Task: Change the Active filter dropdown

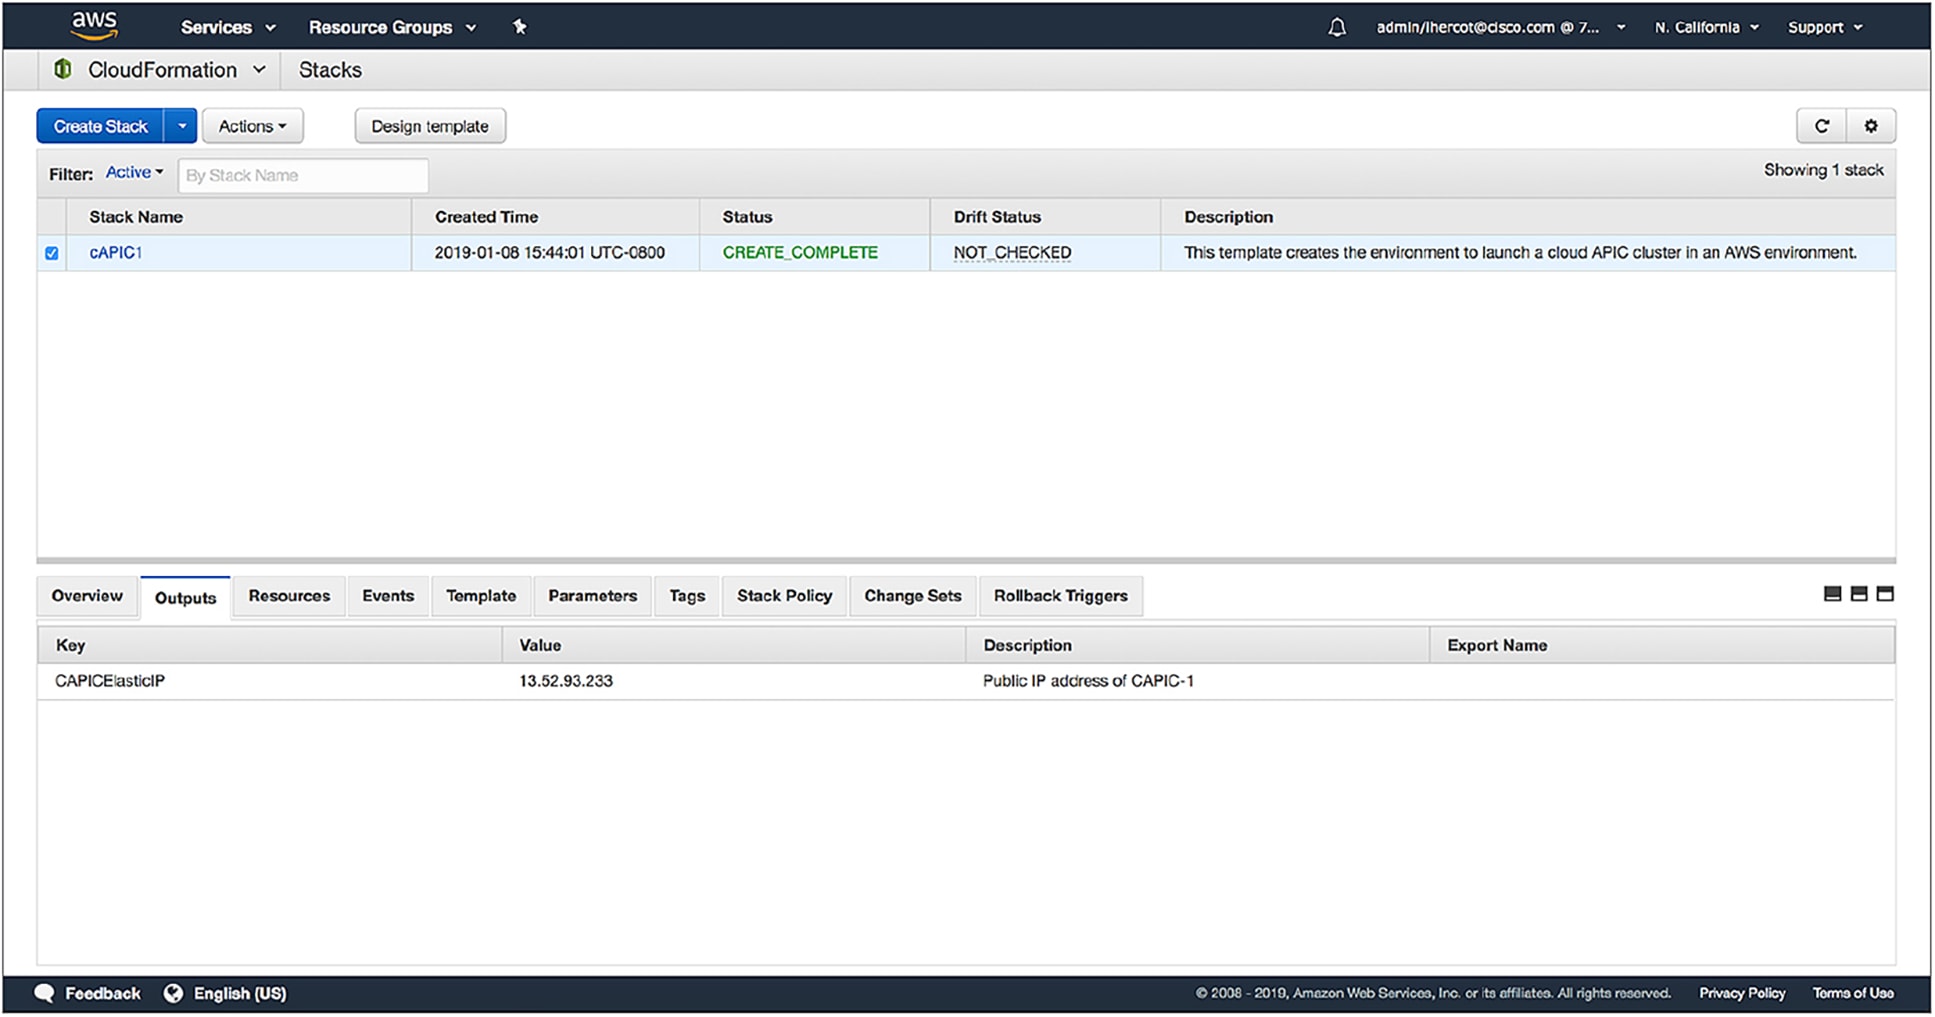Action: point(134,173)
